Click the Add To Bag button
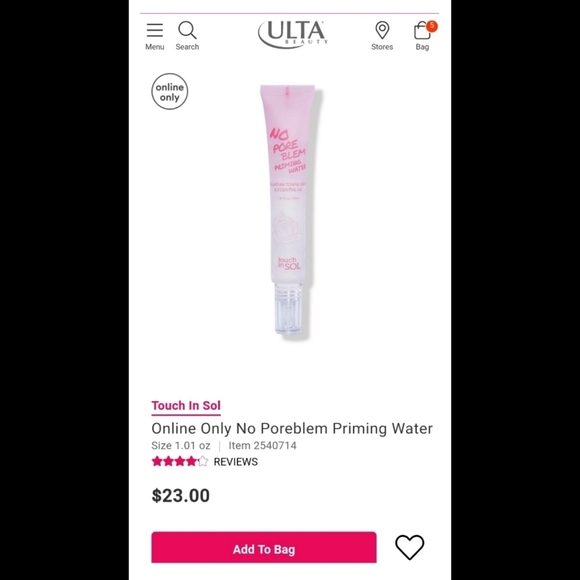The image size is (580, 580). (264, 547)
